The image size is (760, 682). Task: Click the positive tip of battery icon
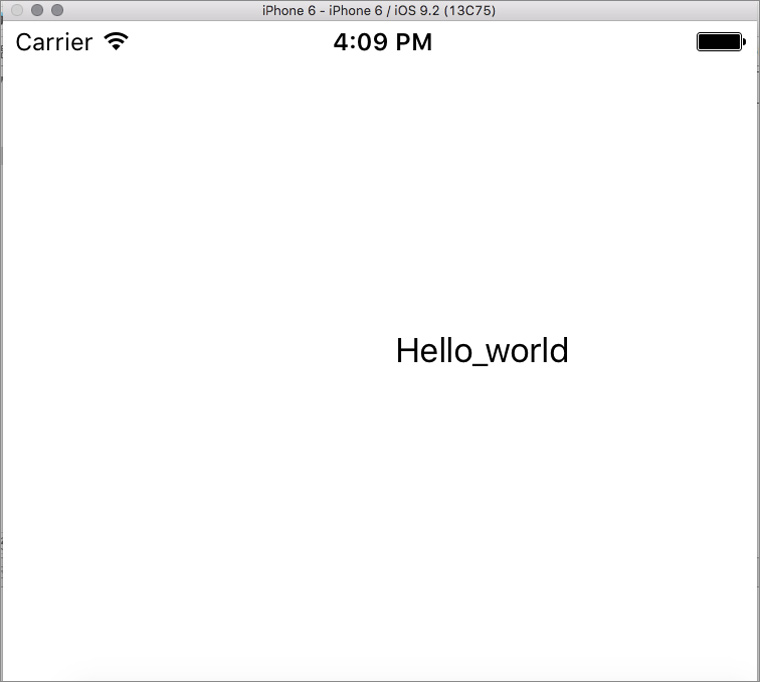click(744, 42)
